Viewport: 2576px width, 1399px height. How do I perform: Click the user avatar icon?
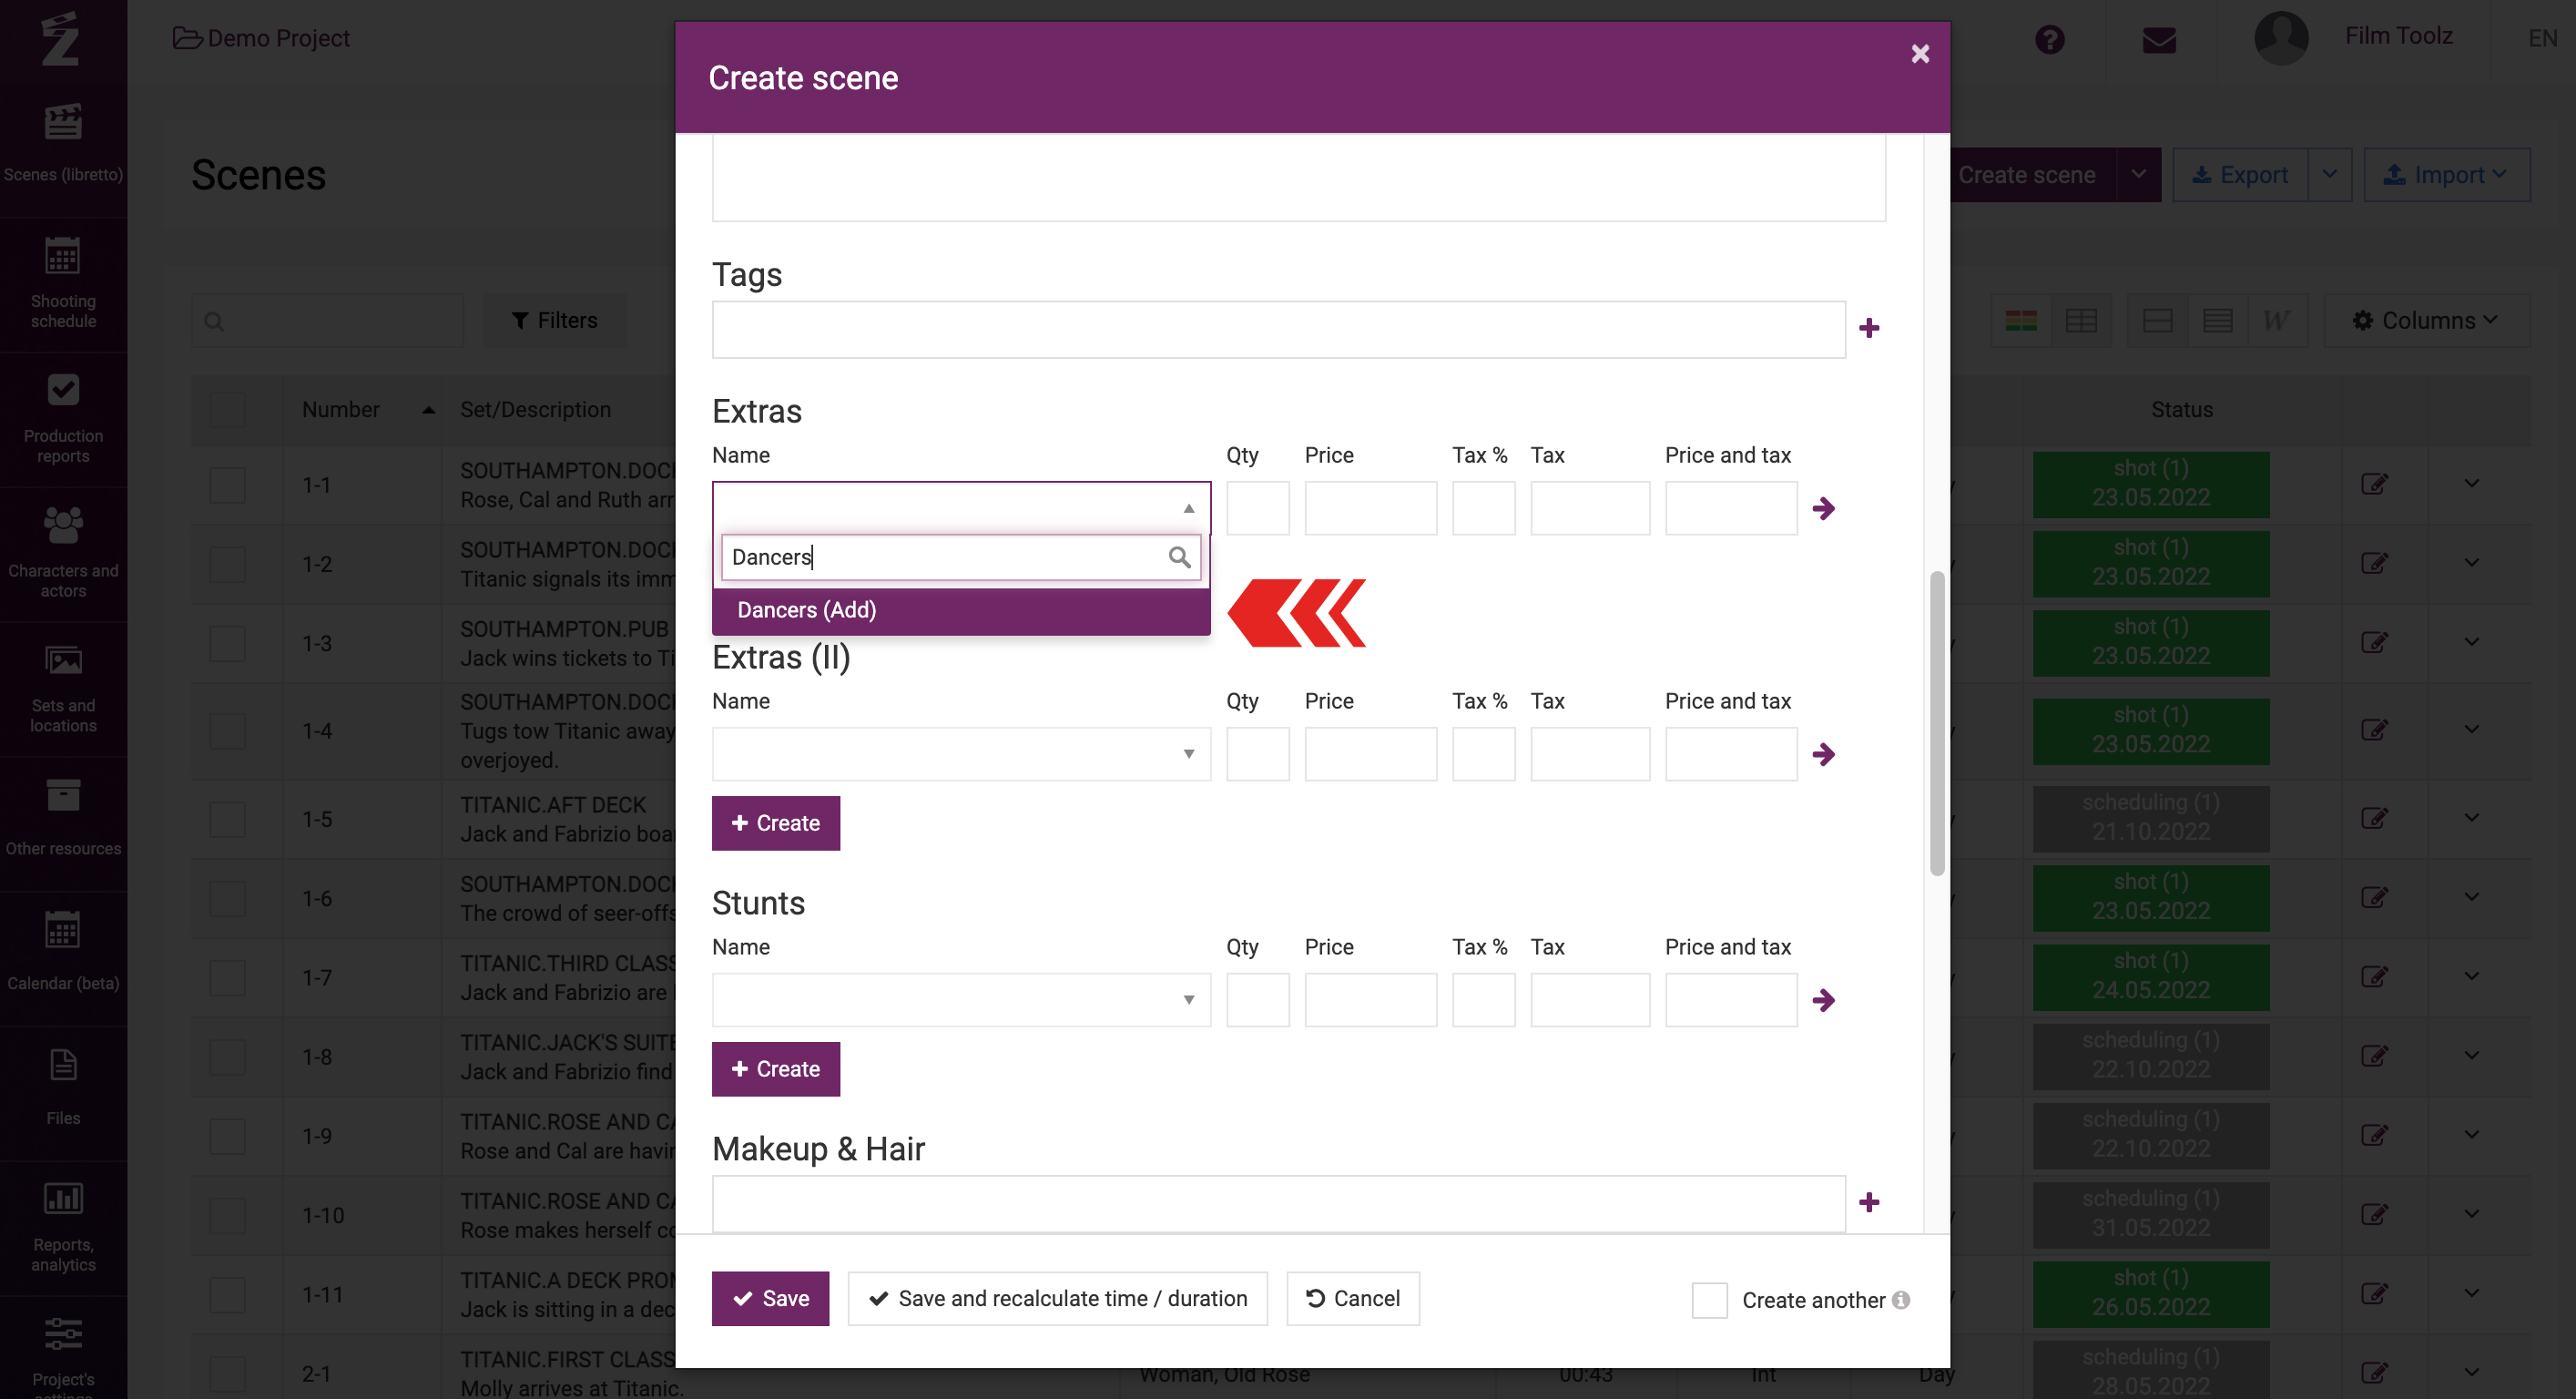click(x=2281, y=38)
